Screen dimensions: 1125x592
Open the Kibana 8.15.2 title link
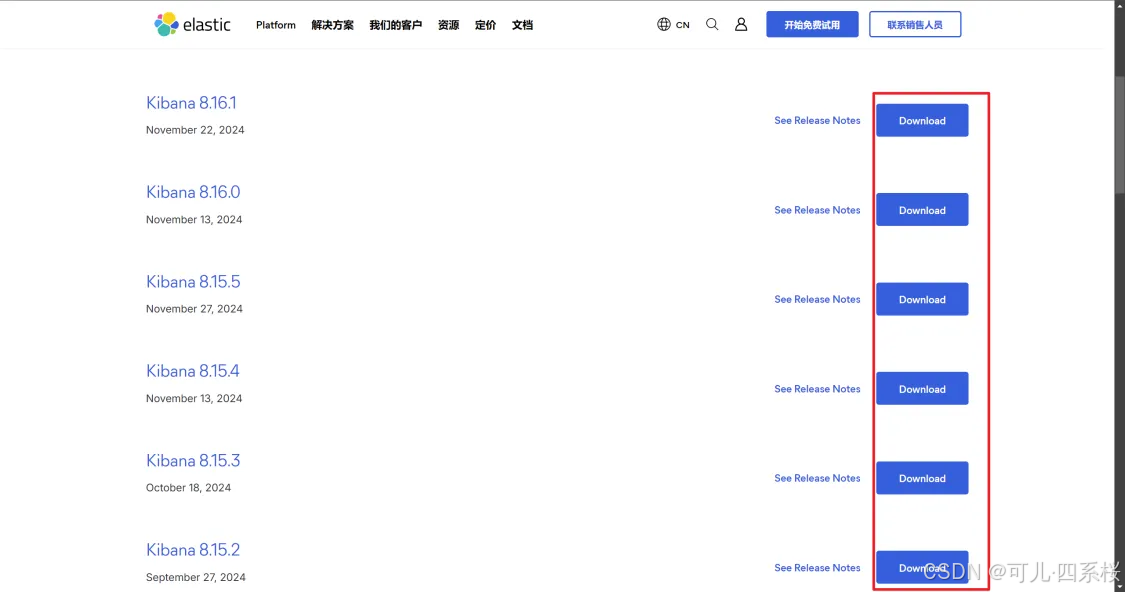(192, 549)
